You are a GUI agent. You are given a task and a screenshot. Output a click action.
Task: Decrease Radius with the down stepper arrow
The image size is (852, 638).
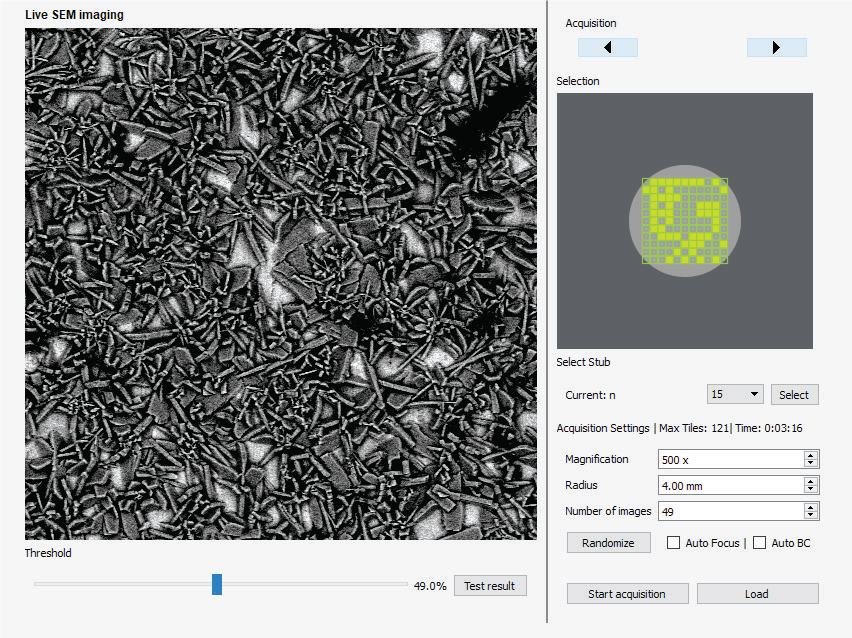pyautogui.click(x=810, y=489)
